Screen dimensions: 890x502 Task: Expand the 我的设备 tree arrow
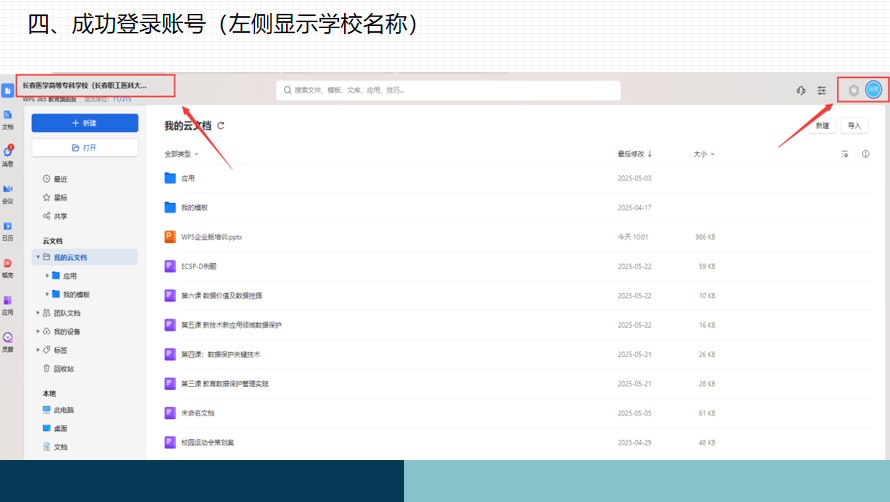pos(38,331)
